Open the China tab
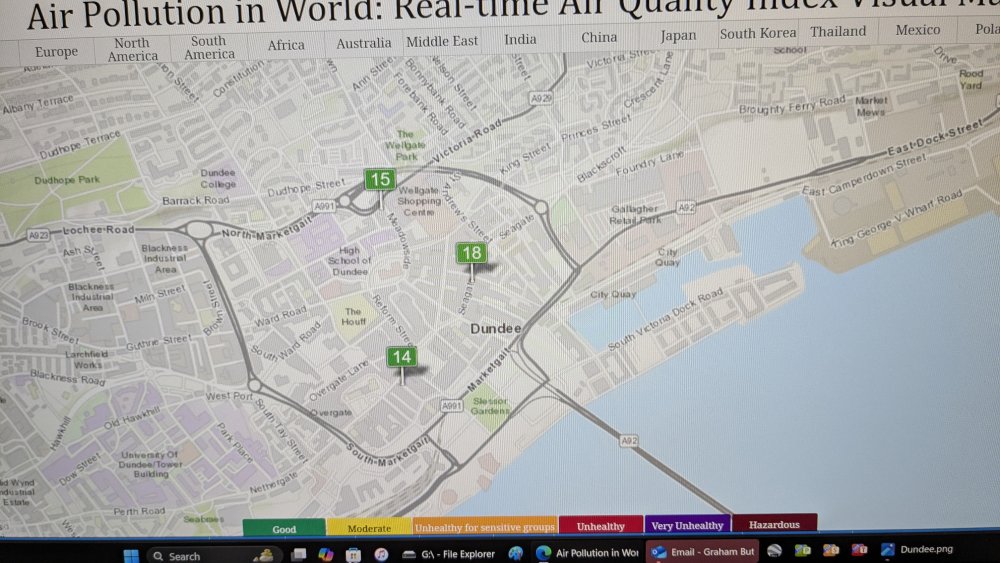 click(x=599, y=38)
